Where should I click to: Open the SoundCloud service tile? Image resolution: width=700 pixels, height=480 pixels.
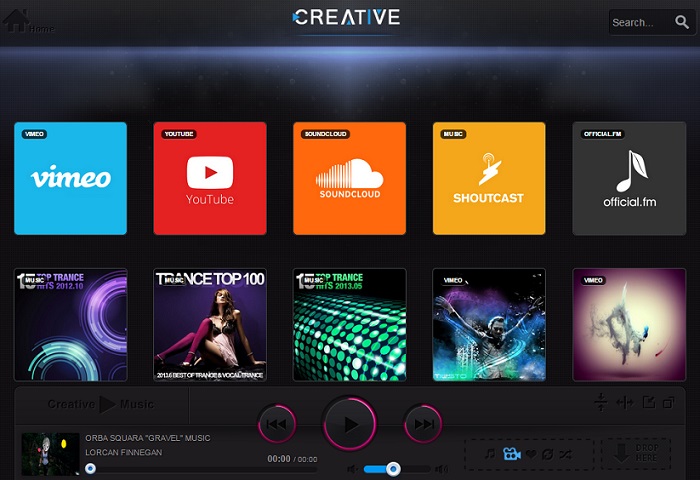tap(350, 178)
